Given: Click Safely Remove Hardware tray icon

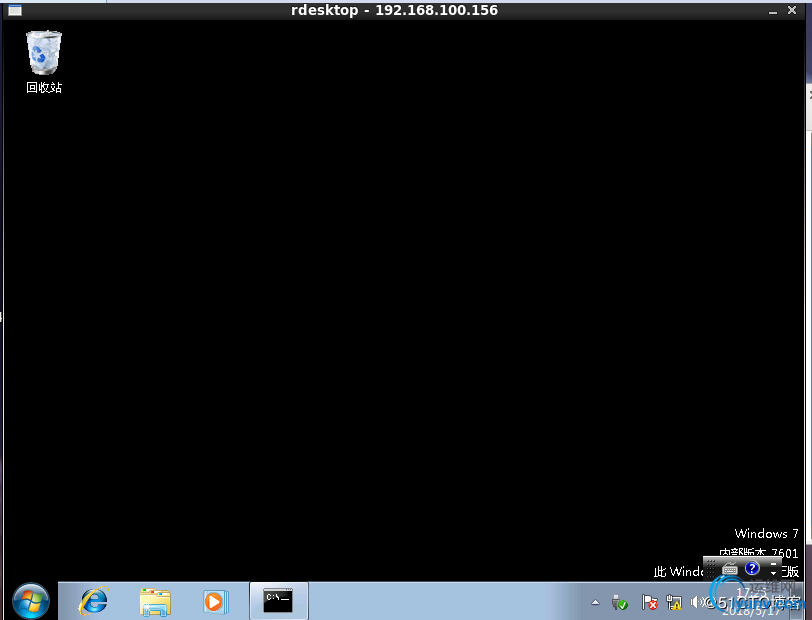Looking at the screenshot, I should 619,602.
